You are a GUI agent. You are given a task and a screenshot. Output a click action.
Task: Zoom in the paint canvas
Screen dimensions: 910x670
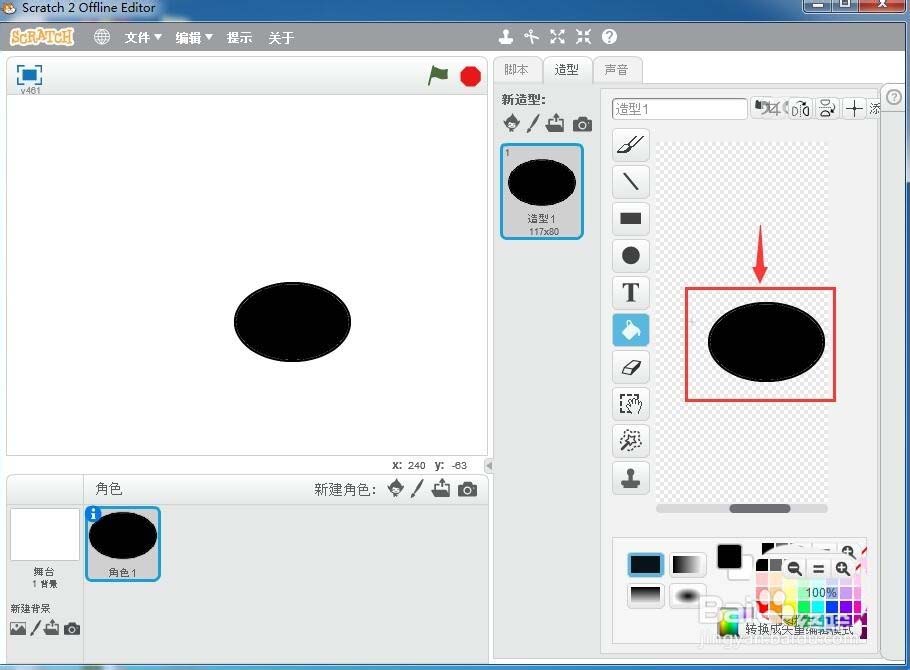tap(843, 568)
